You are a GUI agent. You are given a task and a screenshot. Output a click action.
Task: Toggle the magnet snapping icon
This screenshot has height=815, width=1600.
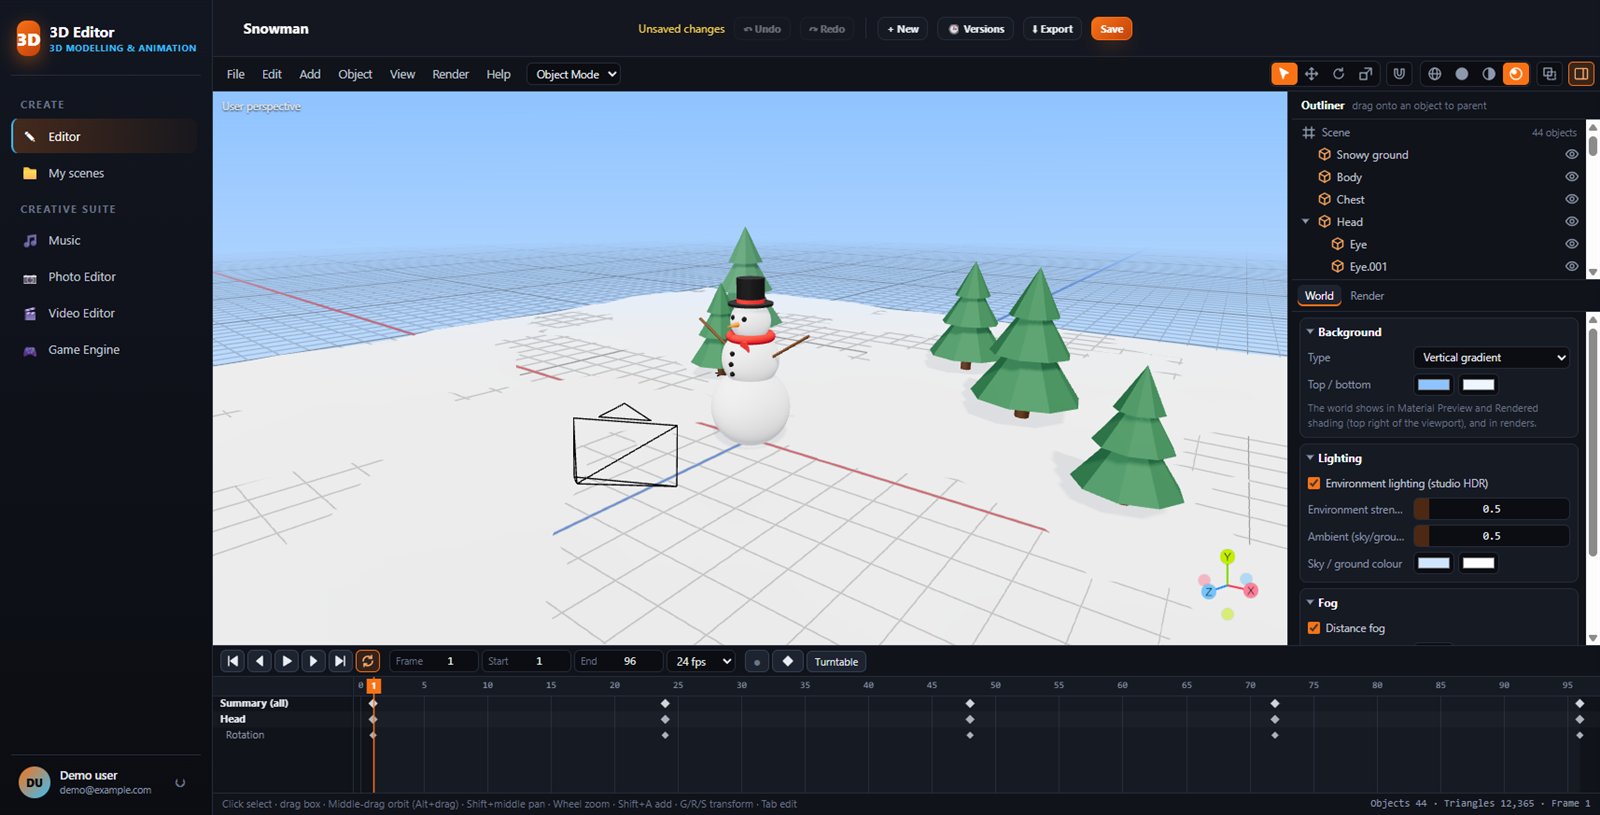pyautogui.click(x=1399, y=74)
